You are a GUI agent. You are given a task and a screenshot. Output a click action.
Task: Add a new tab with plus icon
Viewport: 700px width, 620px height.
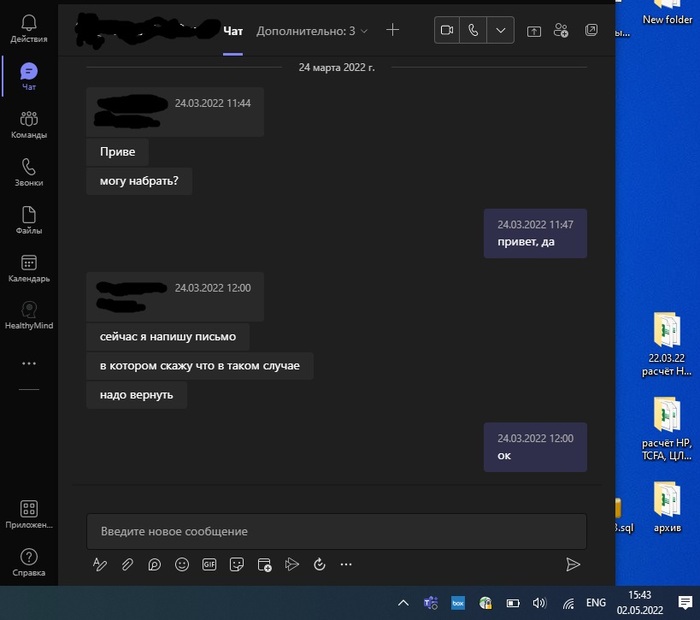coord(392,30)
